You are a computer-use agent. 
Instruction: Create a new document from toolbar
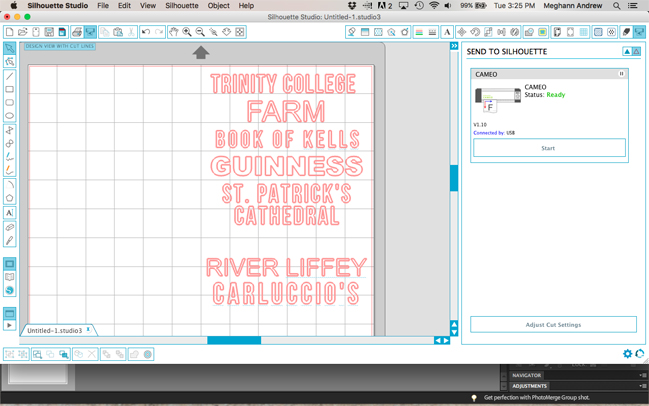tap(9, 32)
